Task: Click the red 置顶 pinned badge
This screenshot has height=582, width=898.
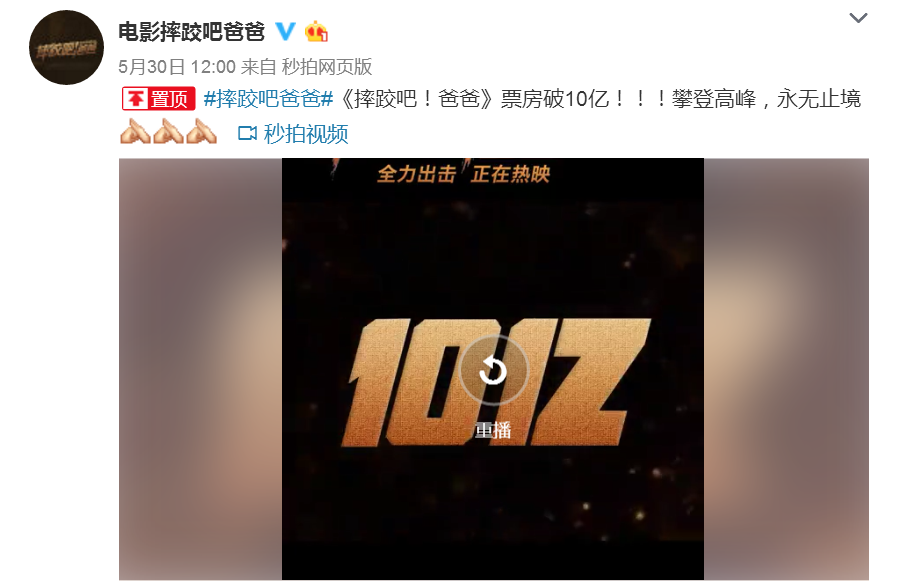Action: point(158,99)
